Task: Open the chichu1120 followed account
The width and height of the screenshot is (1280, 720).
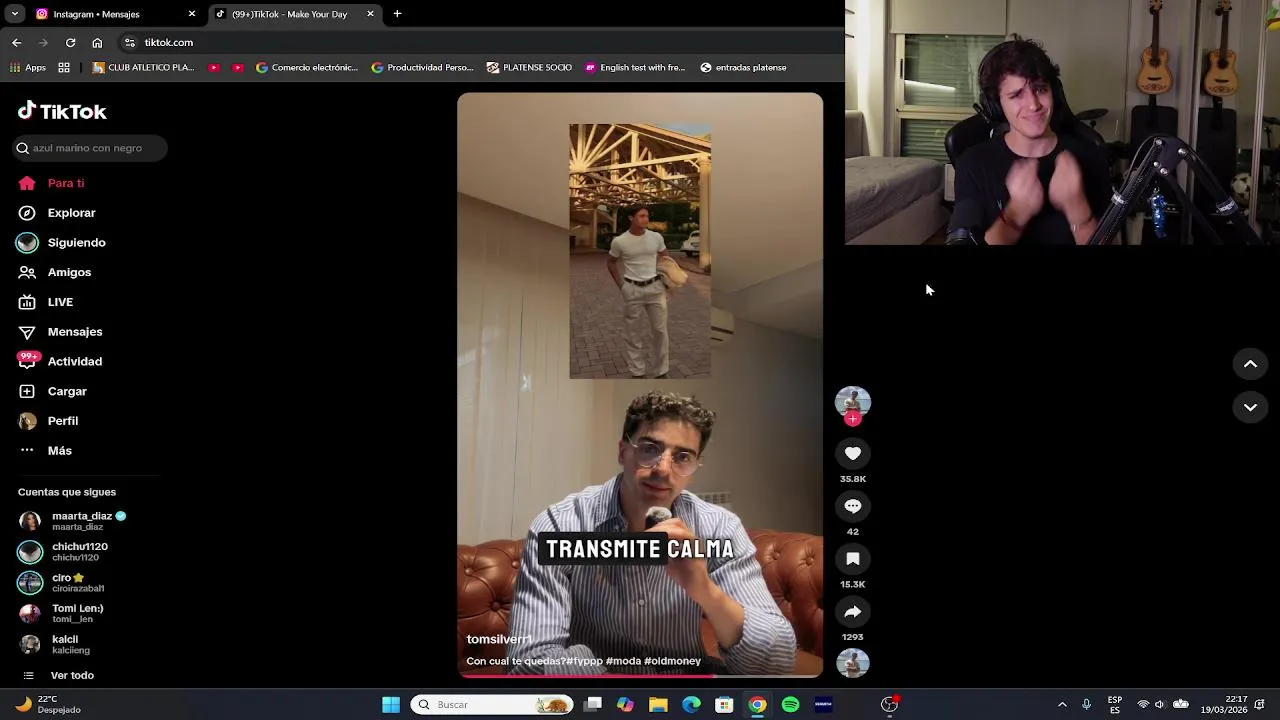Action: click(x=64, y=552)
